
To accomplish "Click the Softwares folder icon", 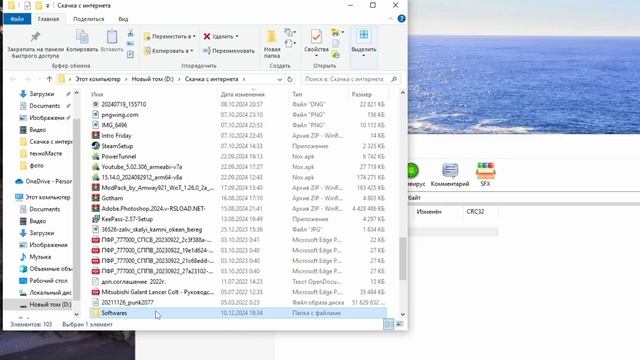I will tap(96, 313).
